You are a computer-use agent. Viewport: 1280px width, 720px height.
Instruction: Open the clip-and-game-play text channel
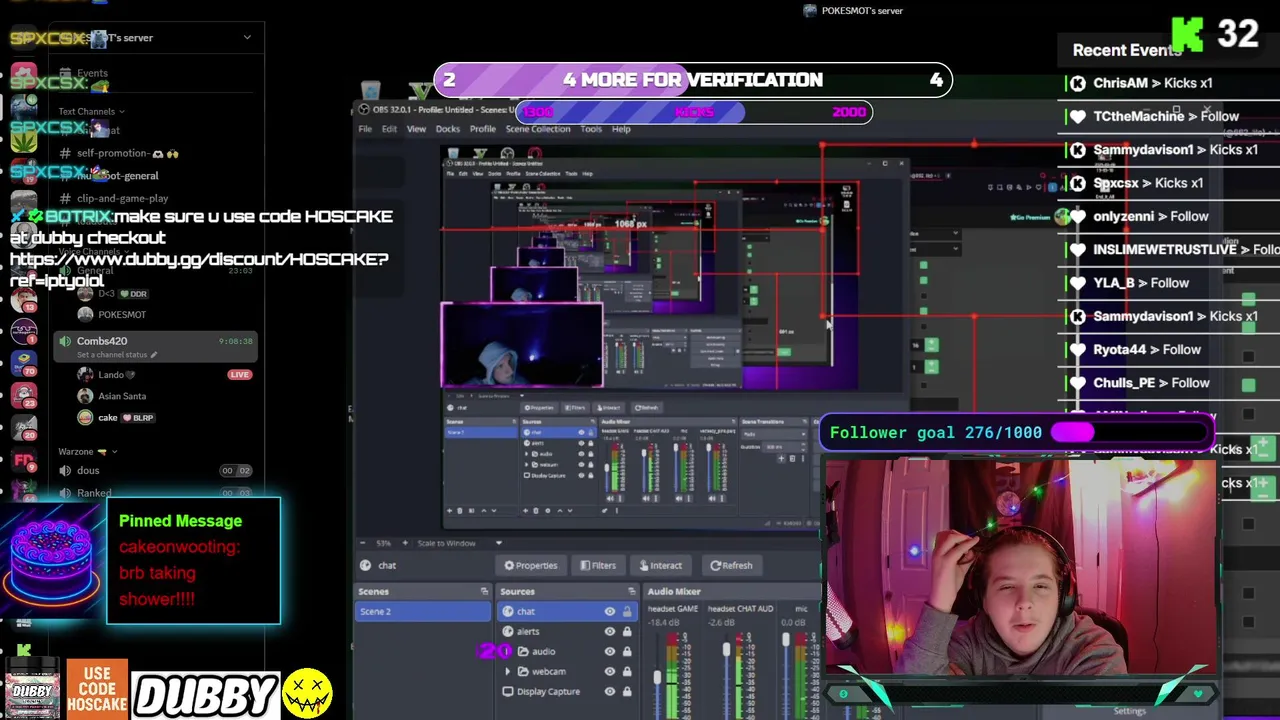(x=112, y=198)
